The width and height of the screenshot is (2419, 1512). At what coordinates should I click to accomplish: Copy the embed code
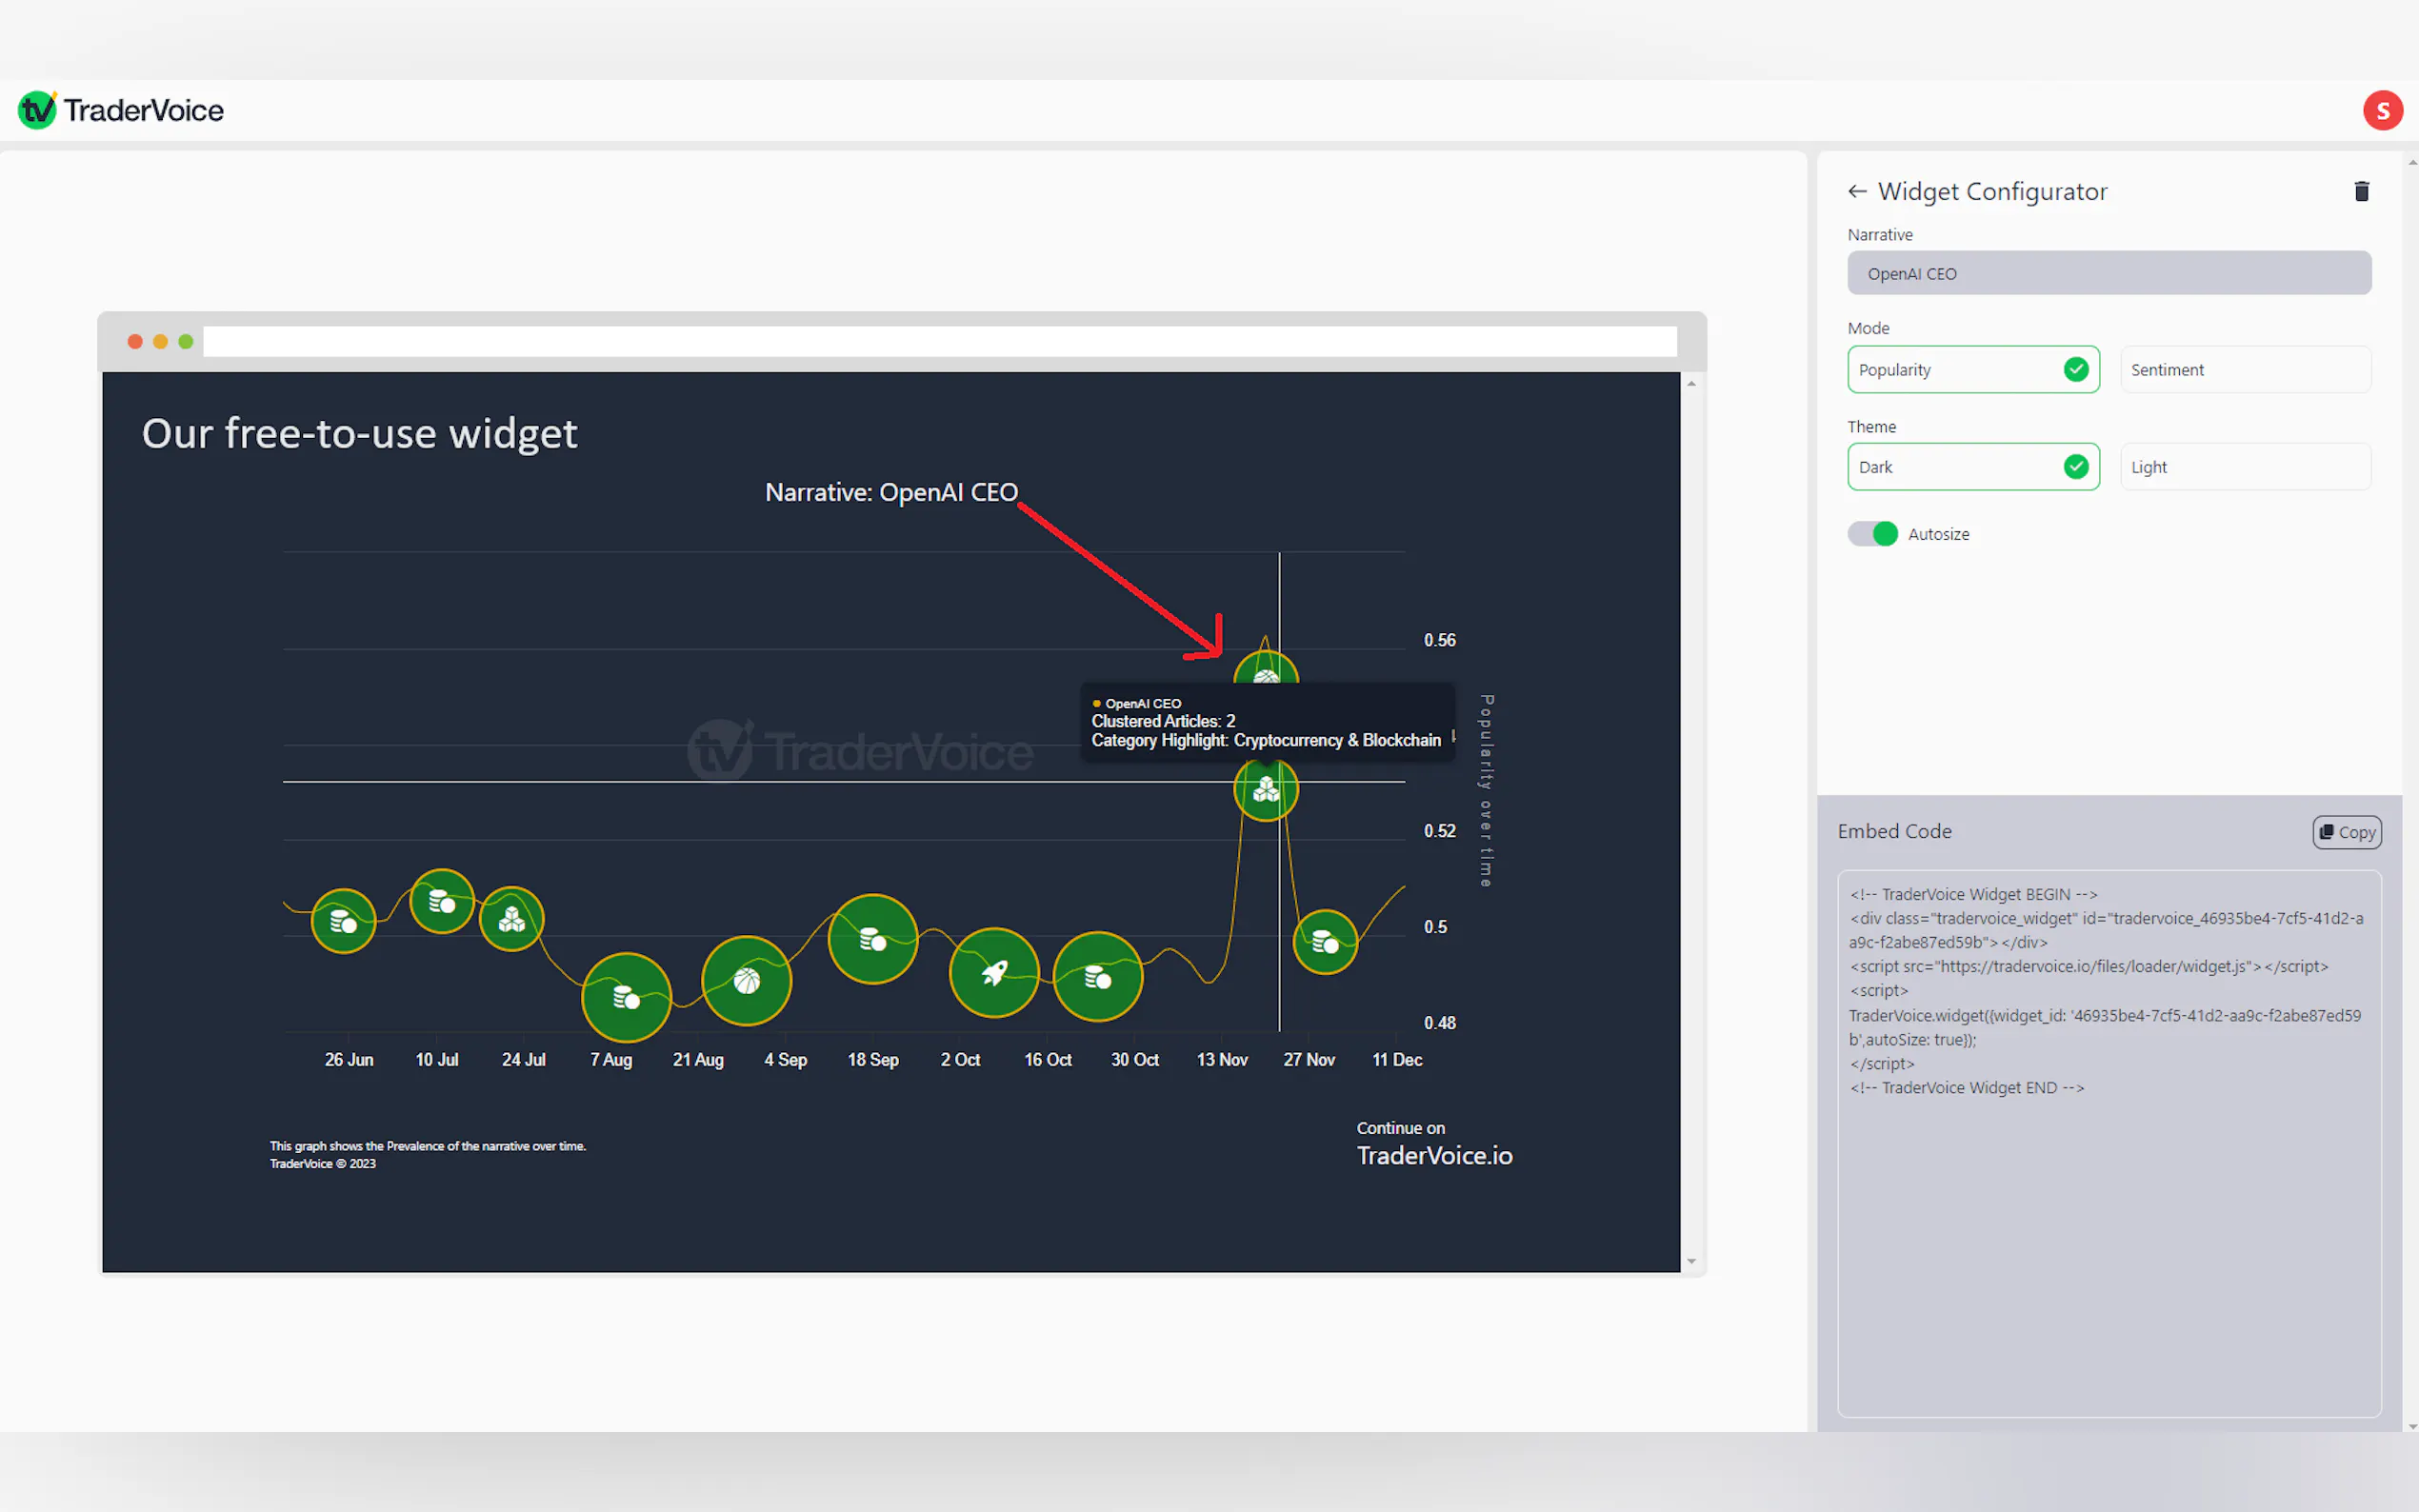point(2346,832)
